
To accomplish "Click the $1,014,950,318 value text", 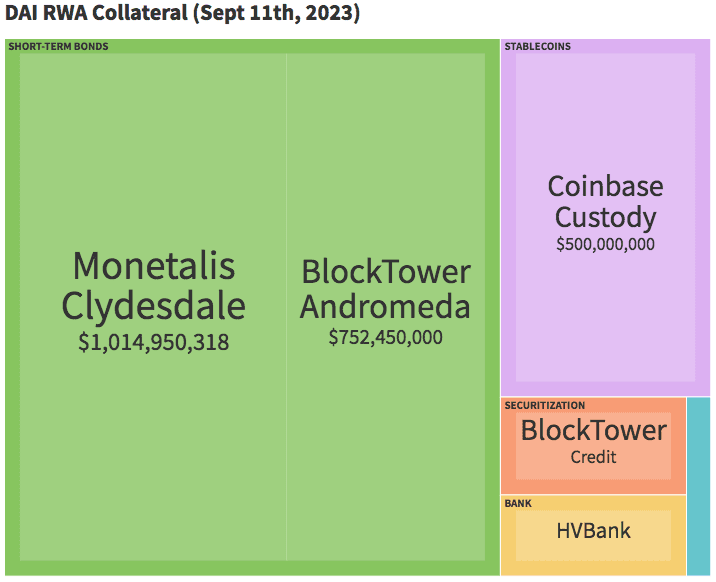I will point(153,342).
